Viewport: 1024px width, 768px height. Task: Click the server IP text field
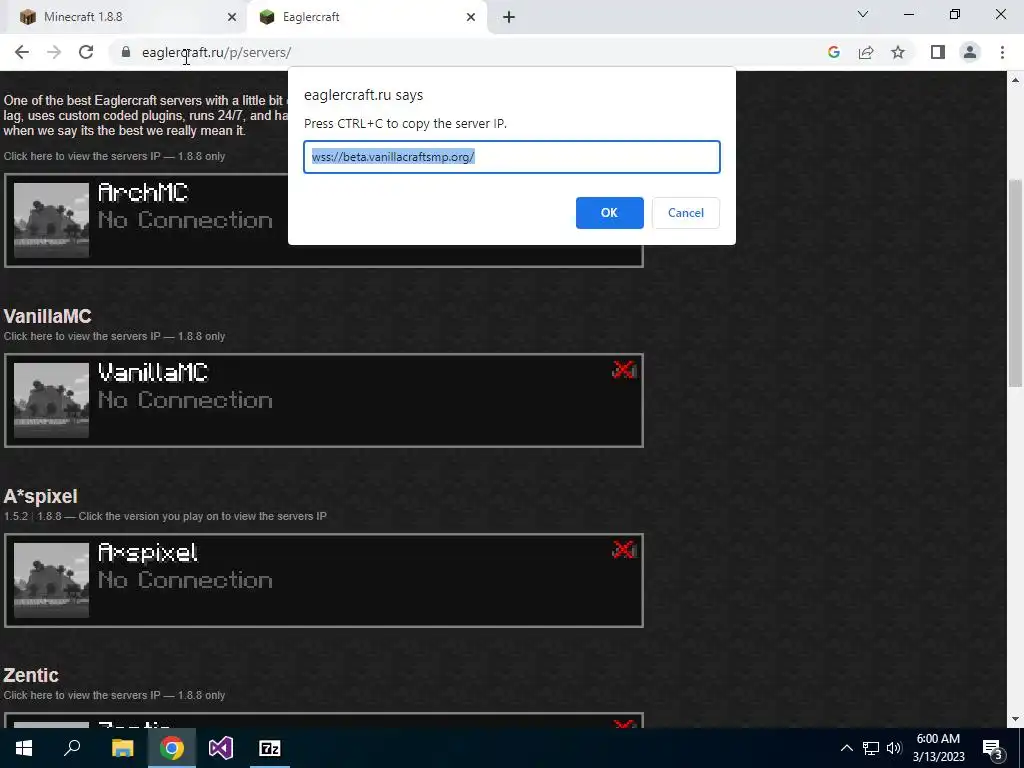(512, 157)
